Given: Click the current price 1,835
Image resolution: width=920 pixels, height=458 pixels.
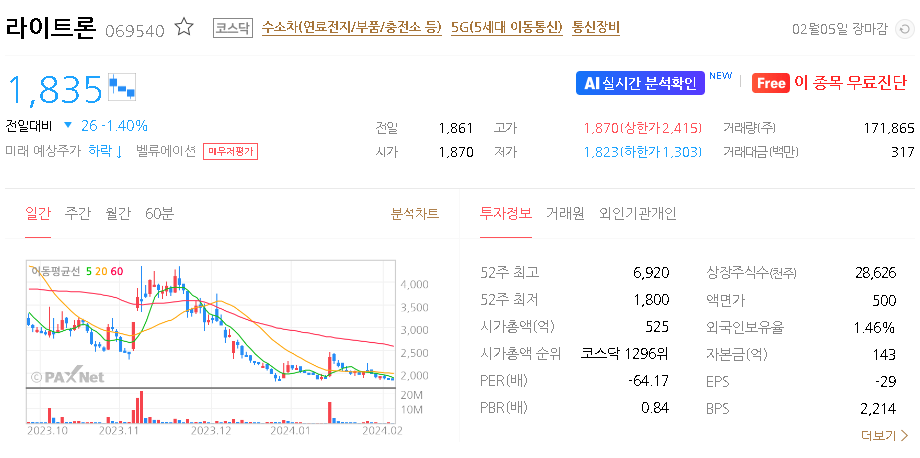Looking at the screenshot, I should (x=55, y=89).
